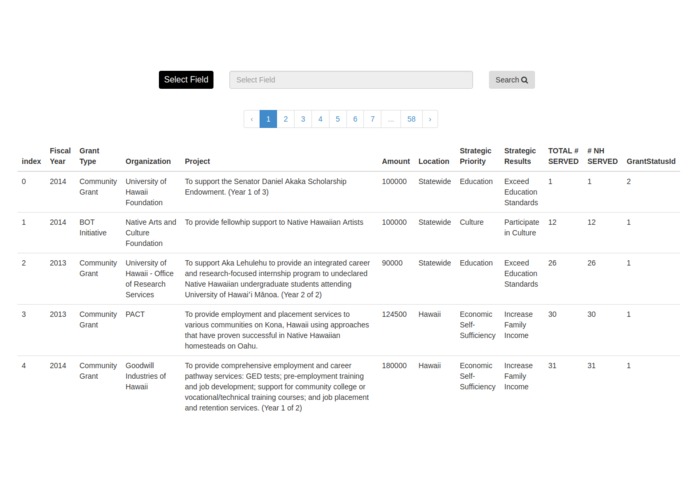Screen dimensions: 695x494
Task: Click the Senator Daniel Akaka Scholarship project text
Action: (266, 187)
